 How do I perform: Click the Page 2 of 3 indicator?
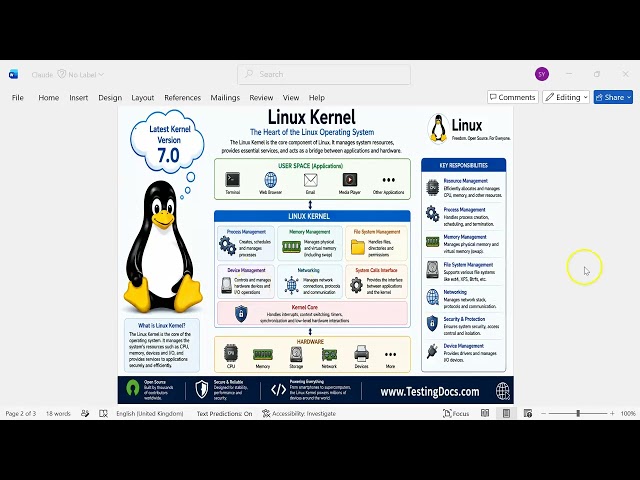point(21,413)
